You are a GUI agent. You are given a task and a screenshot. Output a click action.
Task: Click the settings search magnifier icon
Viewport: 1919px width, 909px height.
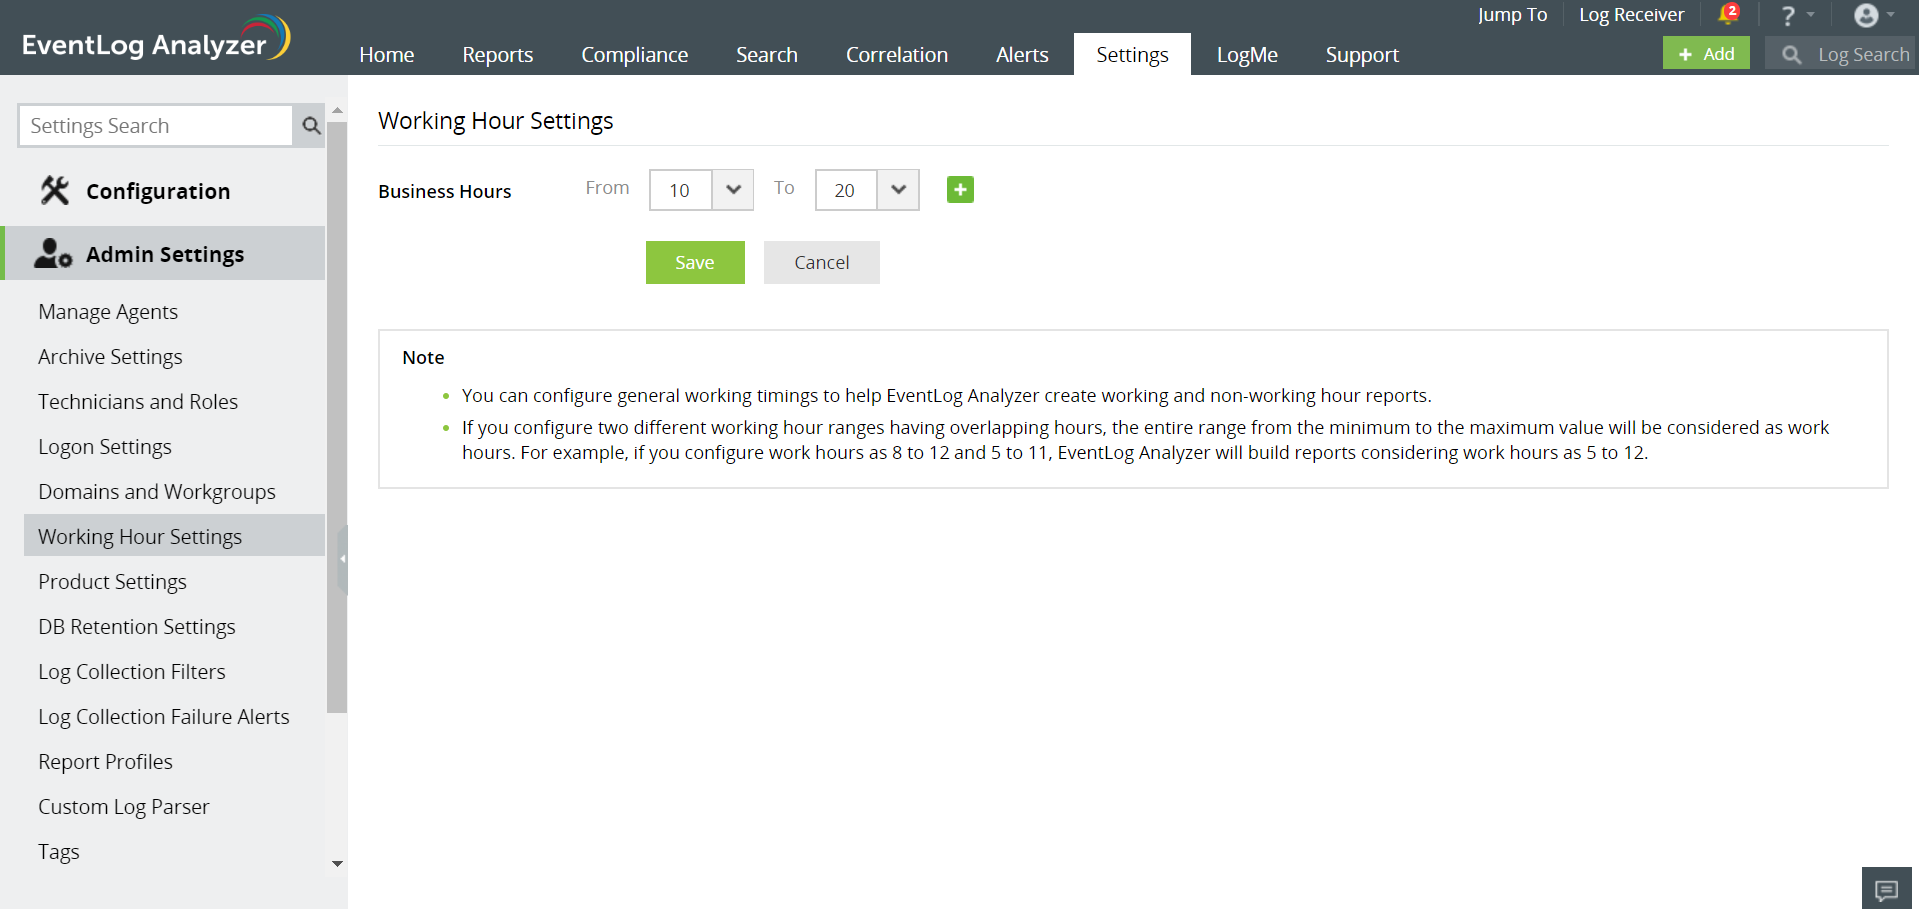pyautogui.click(x=310, y=126)
